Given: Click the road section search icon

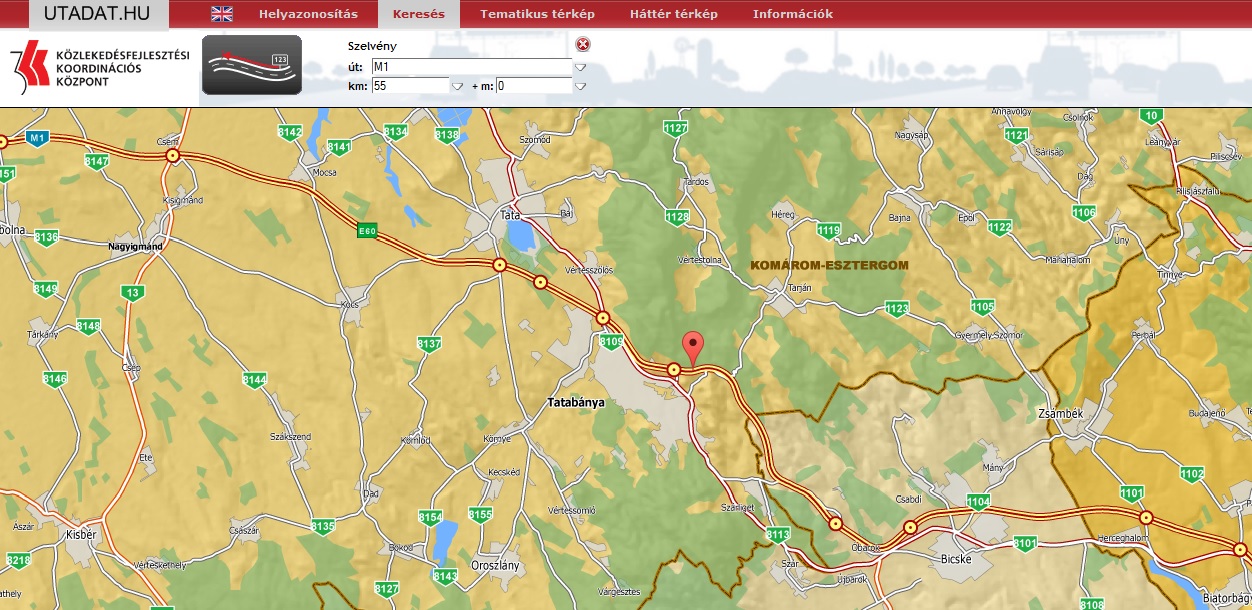Looking at the screenshot, I should click(x=251, y=65).
